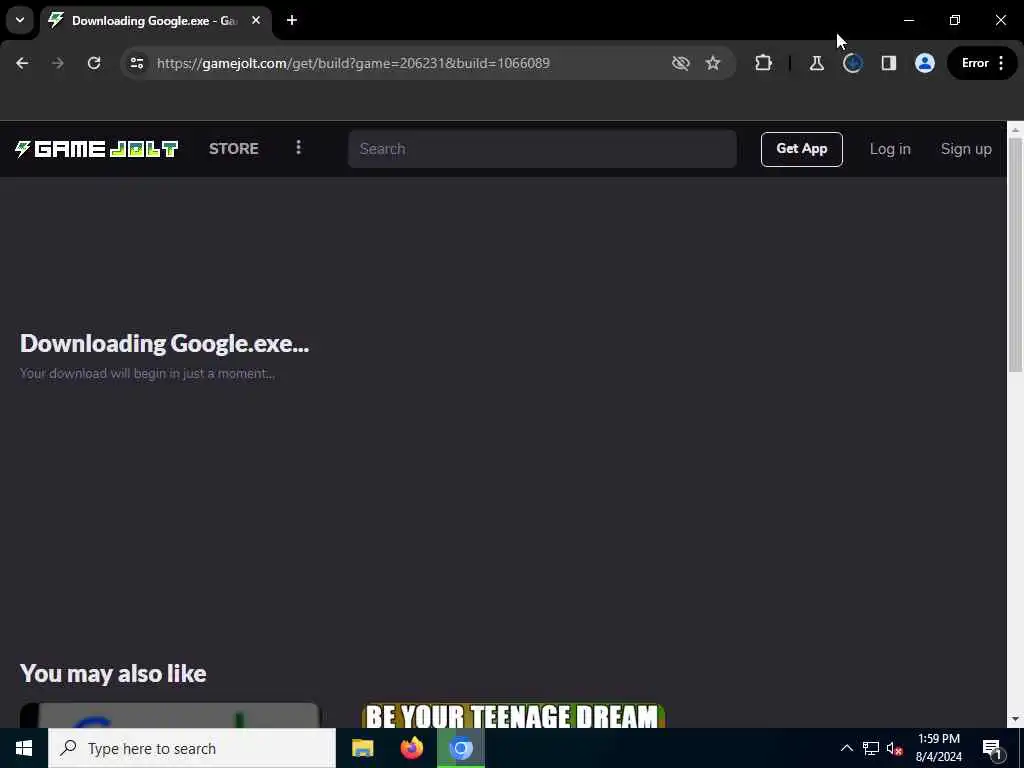Open the Error Chrome menu button
Screen dimensions: 1024x768
point(983,63)
